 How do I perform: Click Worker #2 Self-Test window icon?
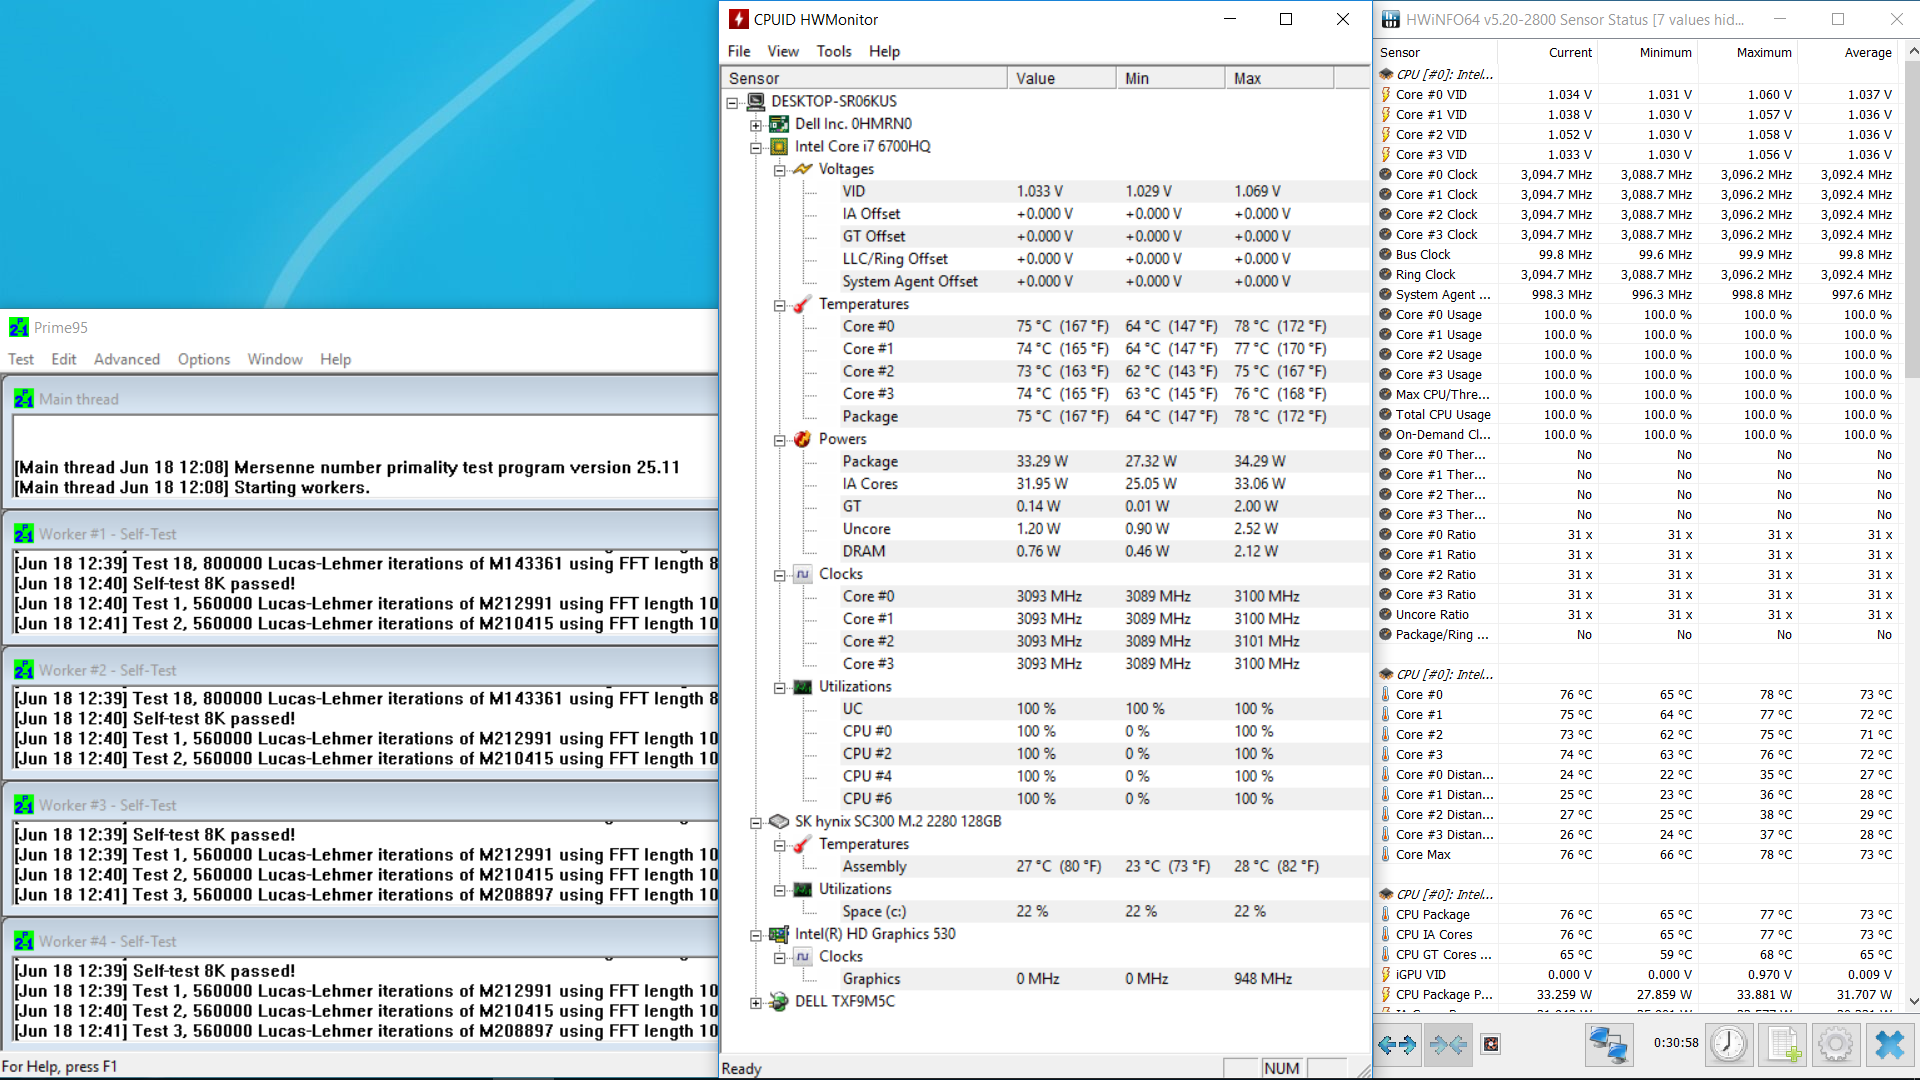[24, 670]
